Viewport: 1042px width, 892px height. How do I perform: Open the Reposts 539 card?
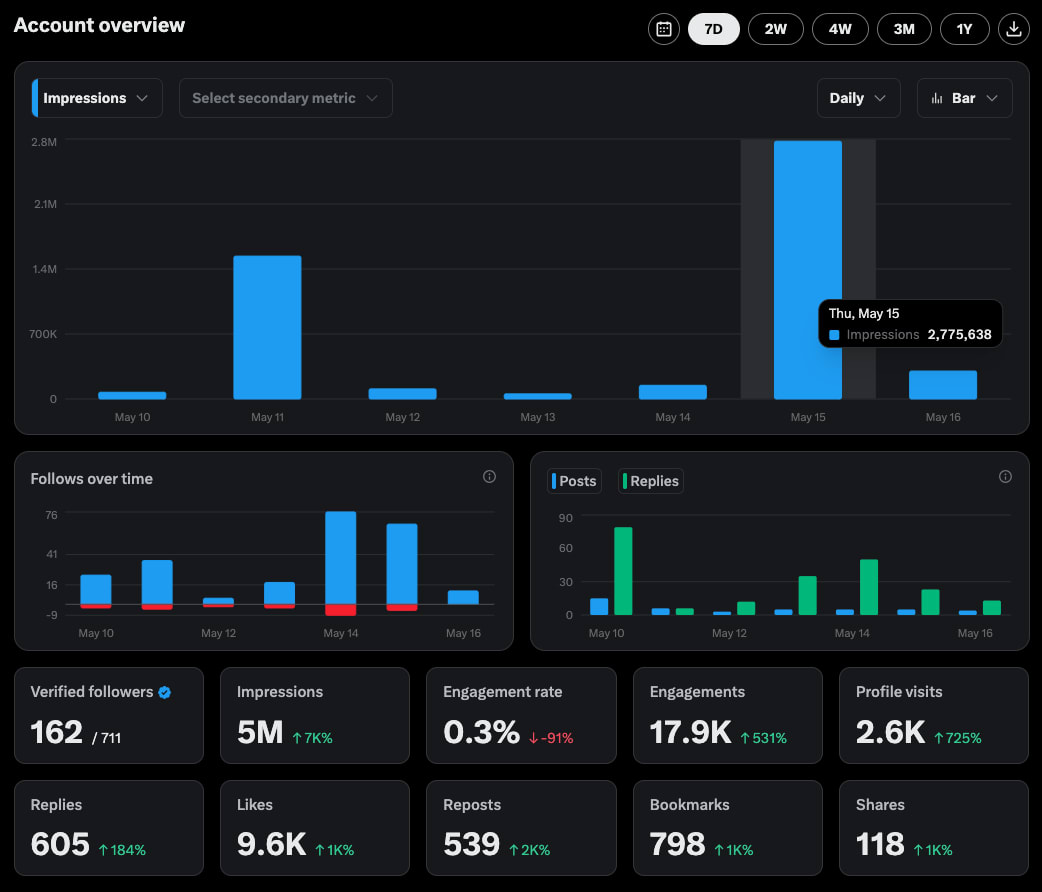click(521, 828)
